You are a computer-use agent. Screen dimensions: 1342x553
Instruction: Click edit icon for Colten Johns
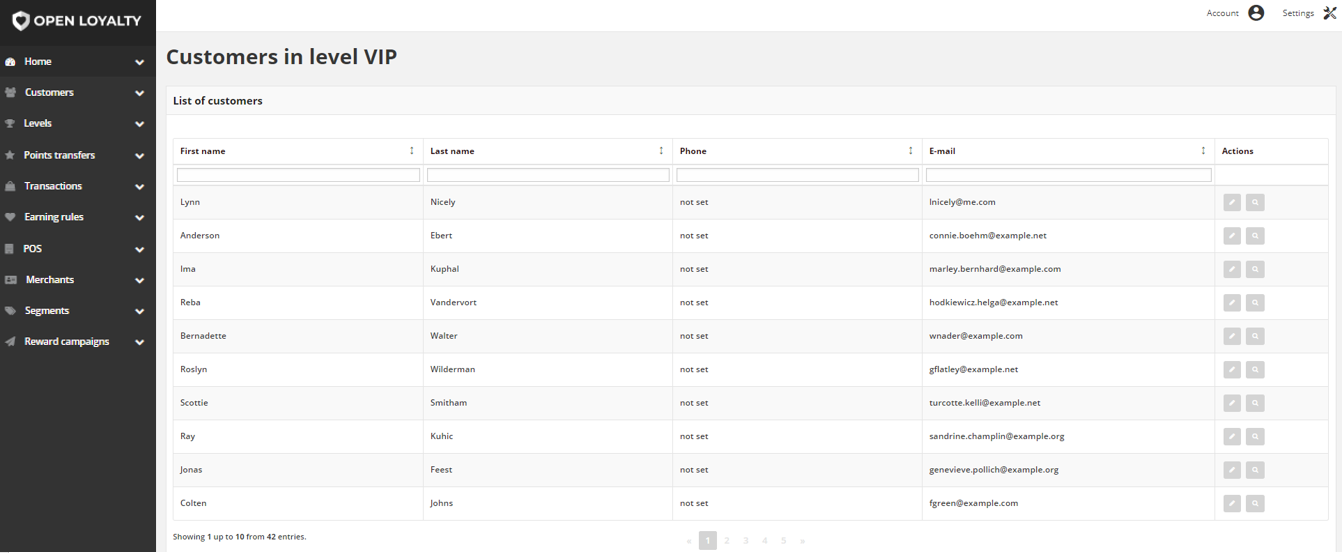pos(1232,503)
